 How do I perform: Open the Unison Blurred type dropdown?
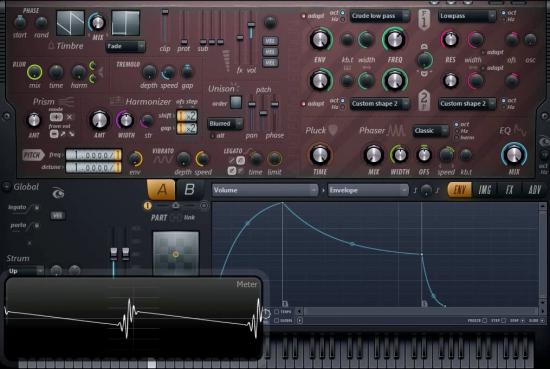click(x=225, y=123)
